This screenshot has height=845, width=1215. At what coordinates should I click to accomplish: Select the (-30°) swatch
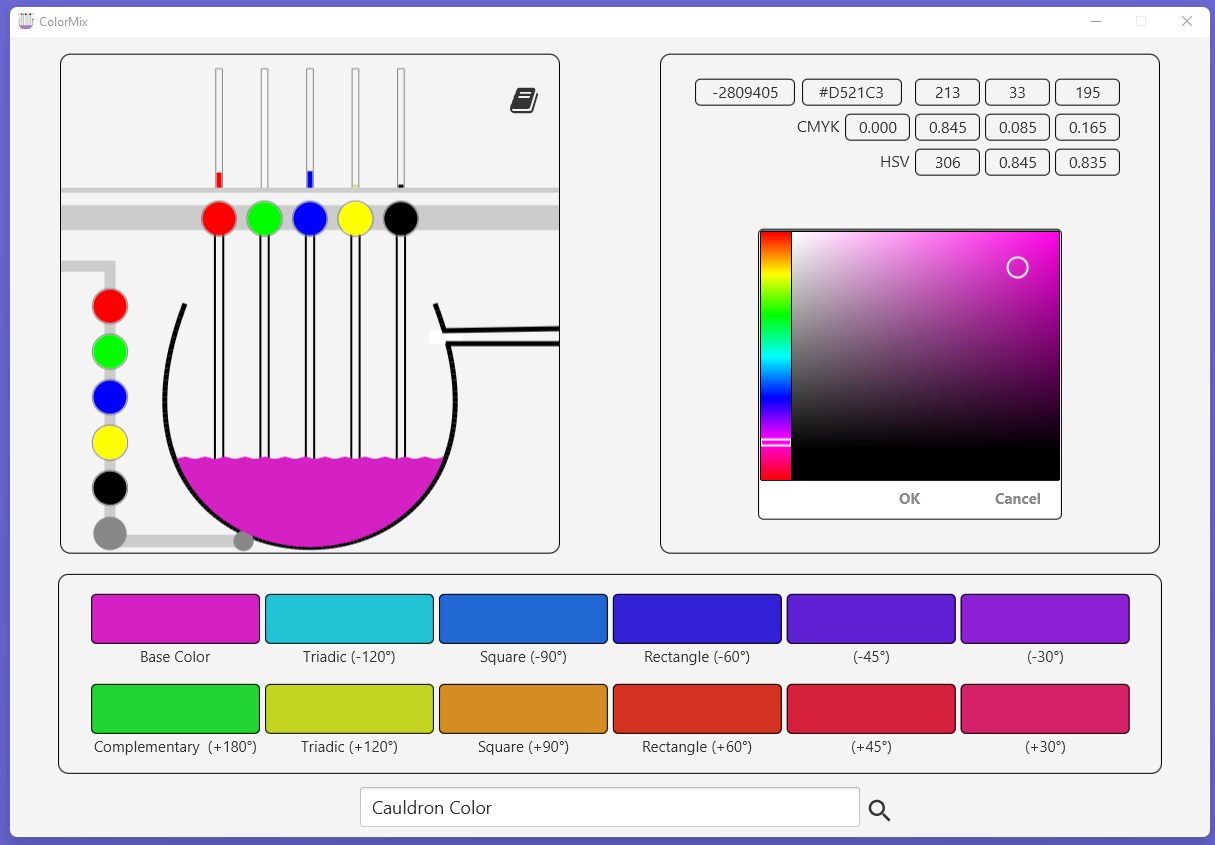[x=1045, y=619]
